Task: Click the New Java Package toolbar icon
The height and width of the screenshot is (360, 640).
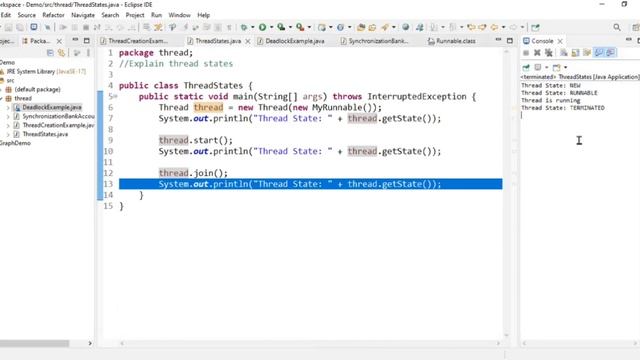Action: click(x=322, y=27)
